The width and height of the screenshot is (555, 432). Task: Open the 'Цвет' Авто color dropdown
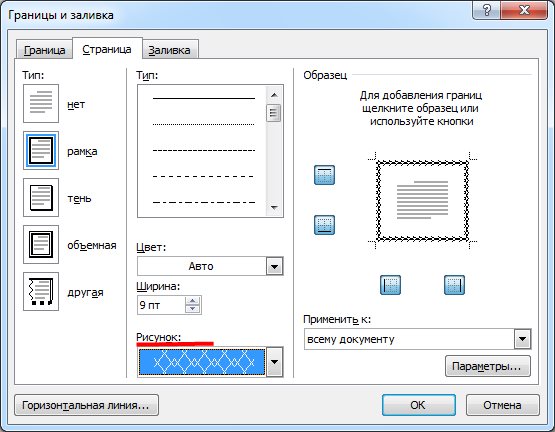(x=274, y=266)
